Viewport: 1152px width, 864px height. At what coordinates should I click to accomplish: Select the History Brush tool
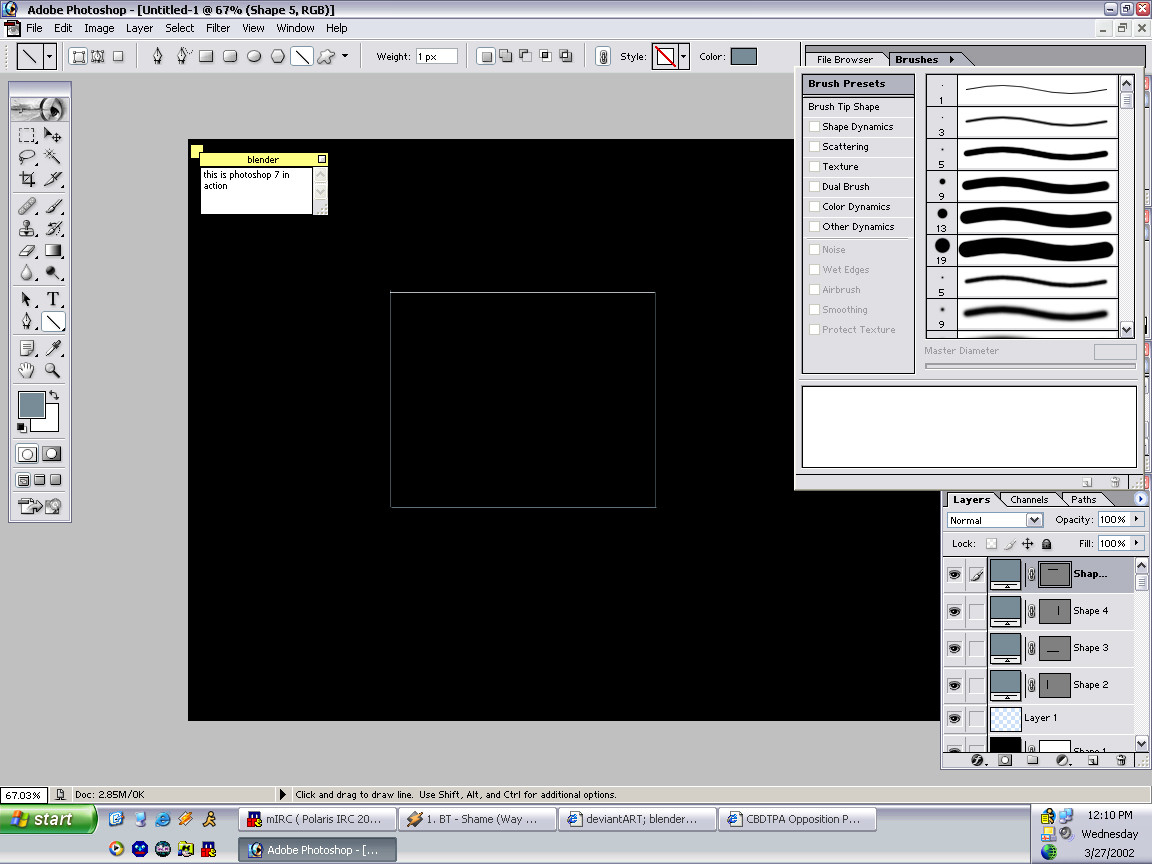(x=53, y=228)
